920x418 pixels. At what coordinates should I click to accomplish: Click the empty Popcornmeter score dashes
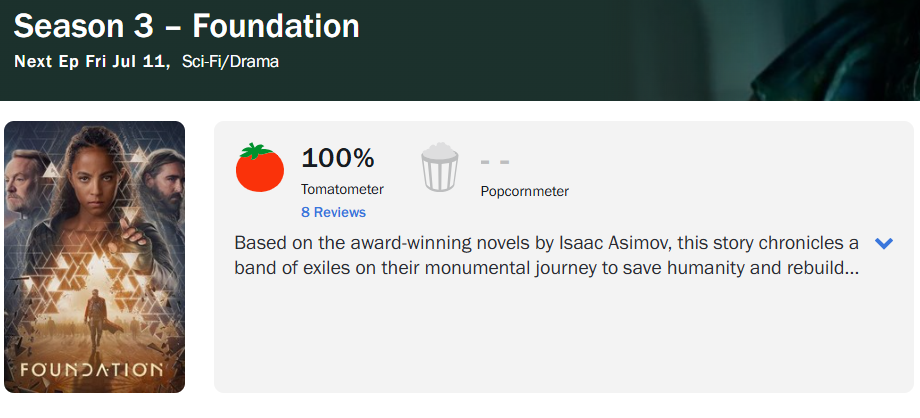point(495,162)
